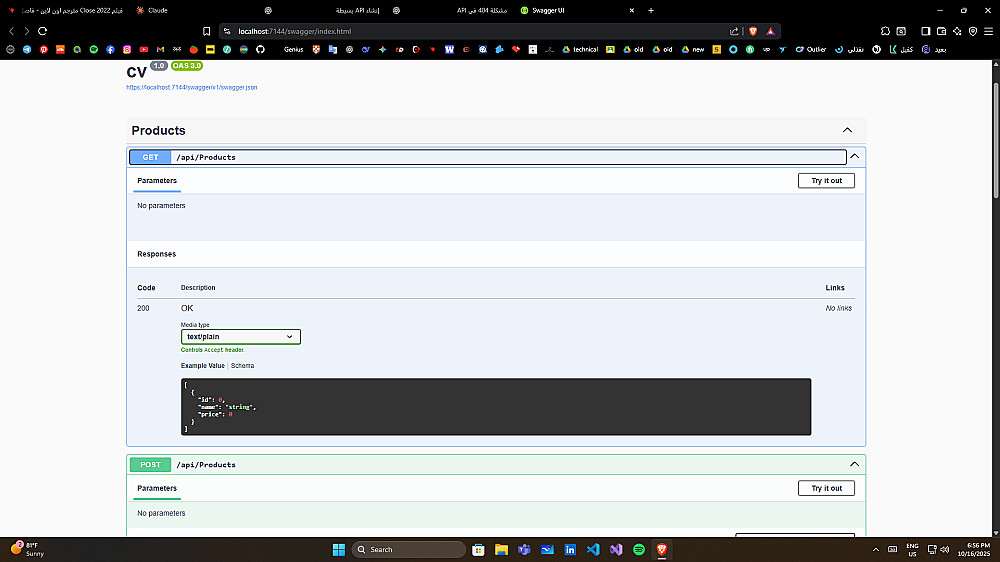Click the page vertical scrollbar thumb
Viewport: 1000px width, 562px height.
coord(996,140)
